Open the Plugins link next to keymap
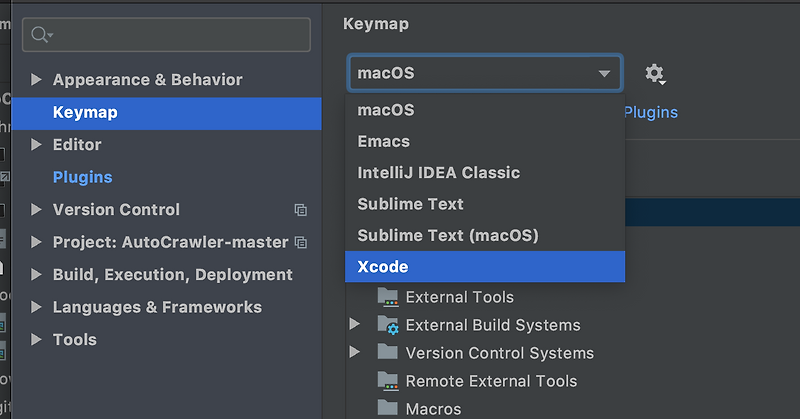This screenshot has width=800, height=419. 651,112
